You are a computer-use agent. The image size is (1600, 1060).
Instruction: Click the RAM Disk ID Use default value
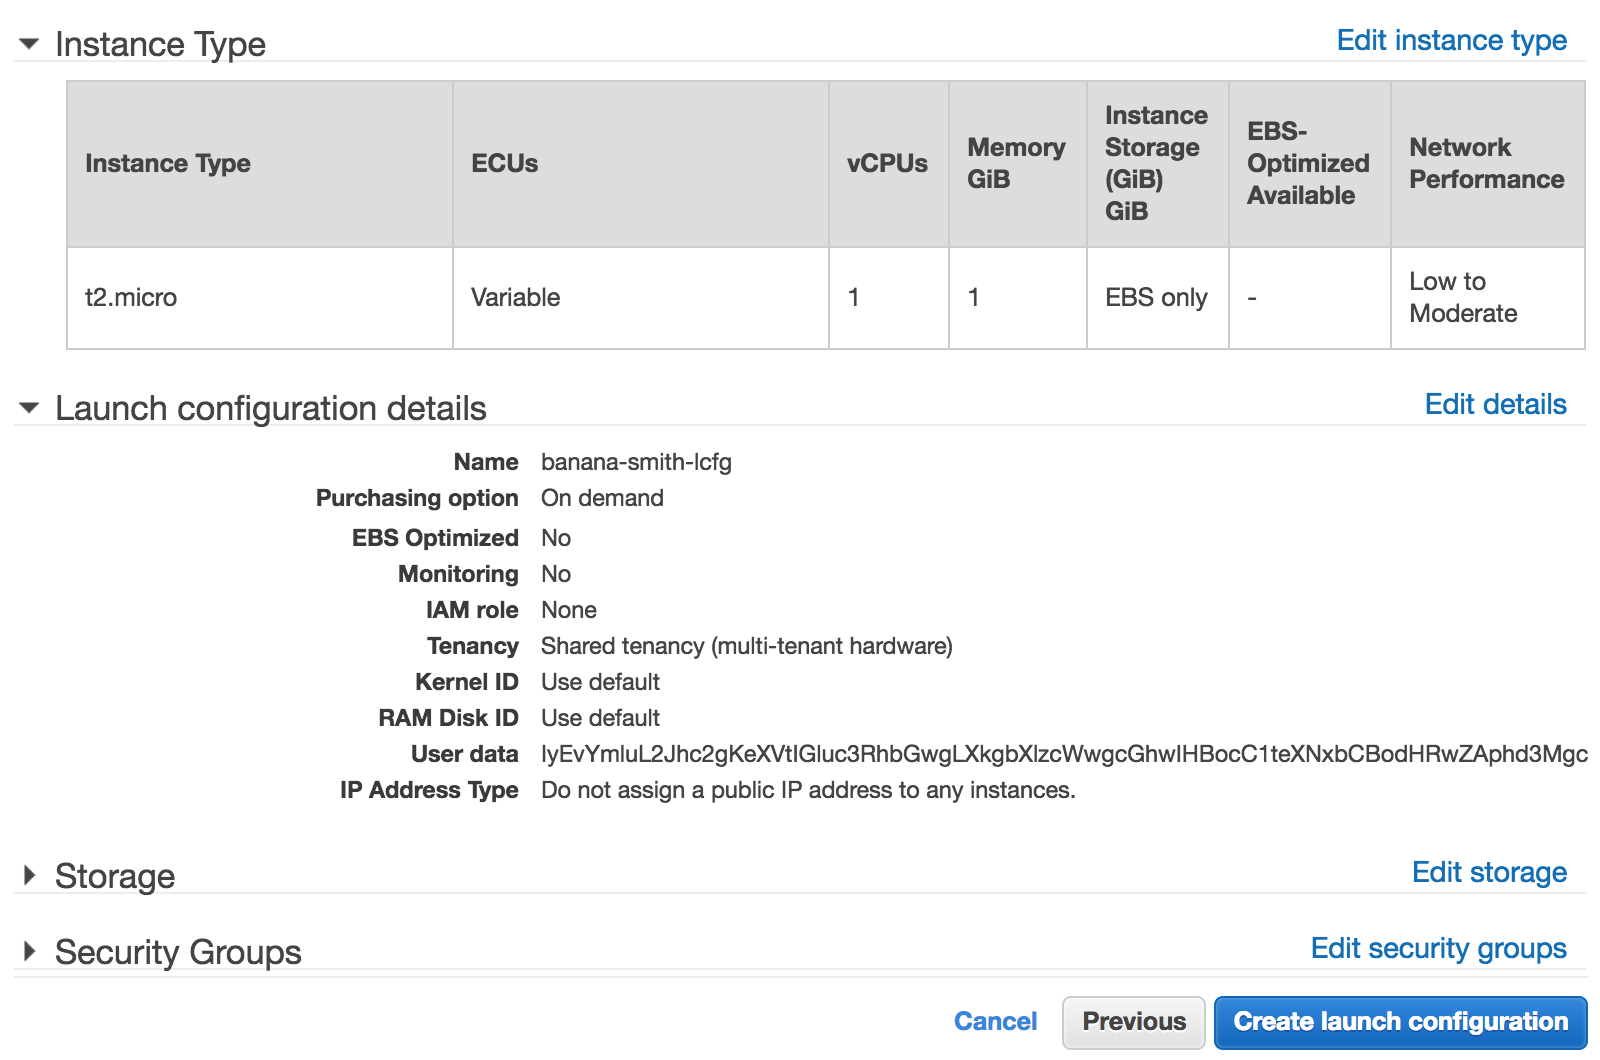[600, 718]
